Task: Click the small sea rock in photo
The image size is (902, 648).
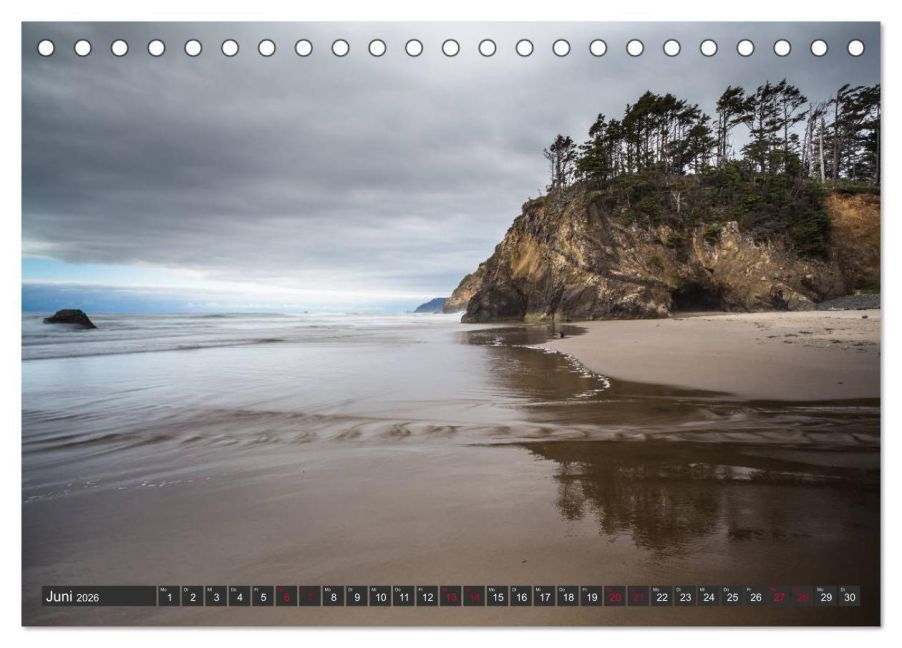Action: point(70,319)
